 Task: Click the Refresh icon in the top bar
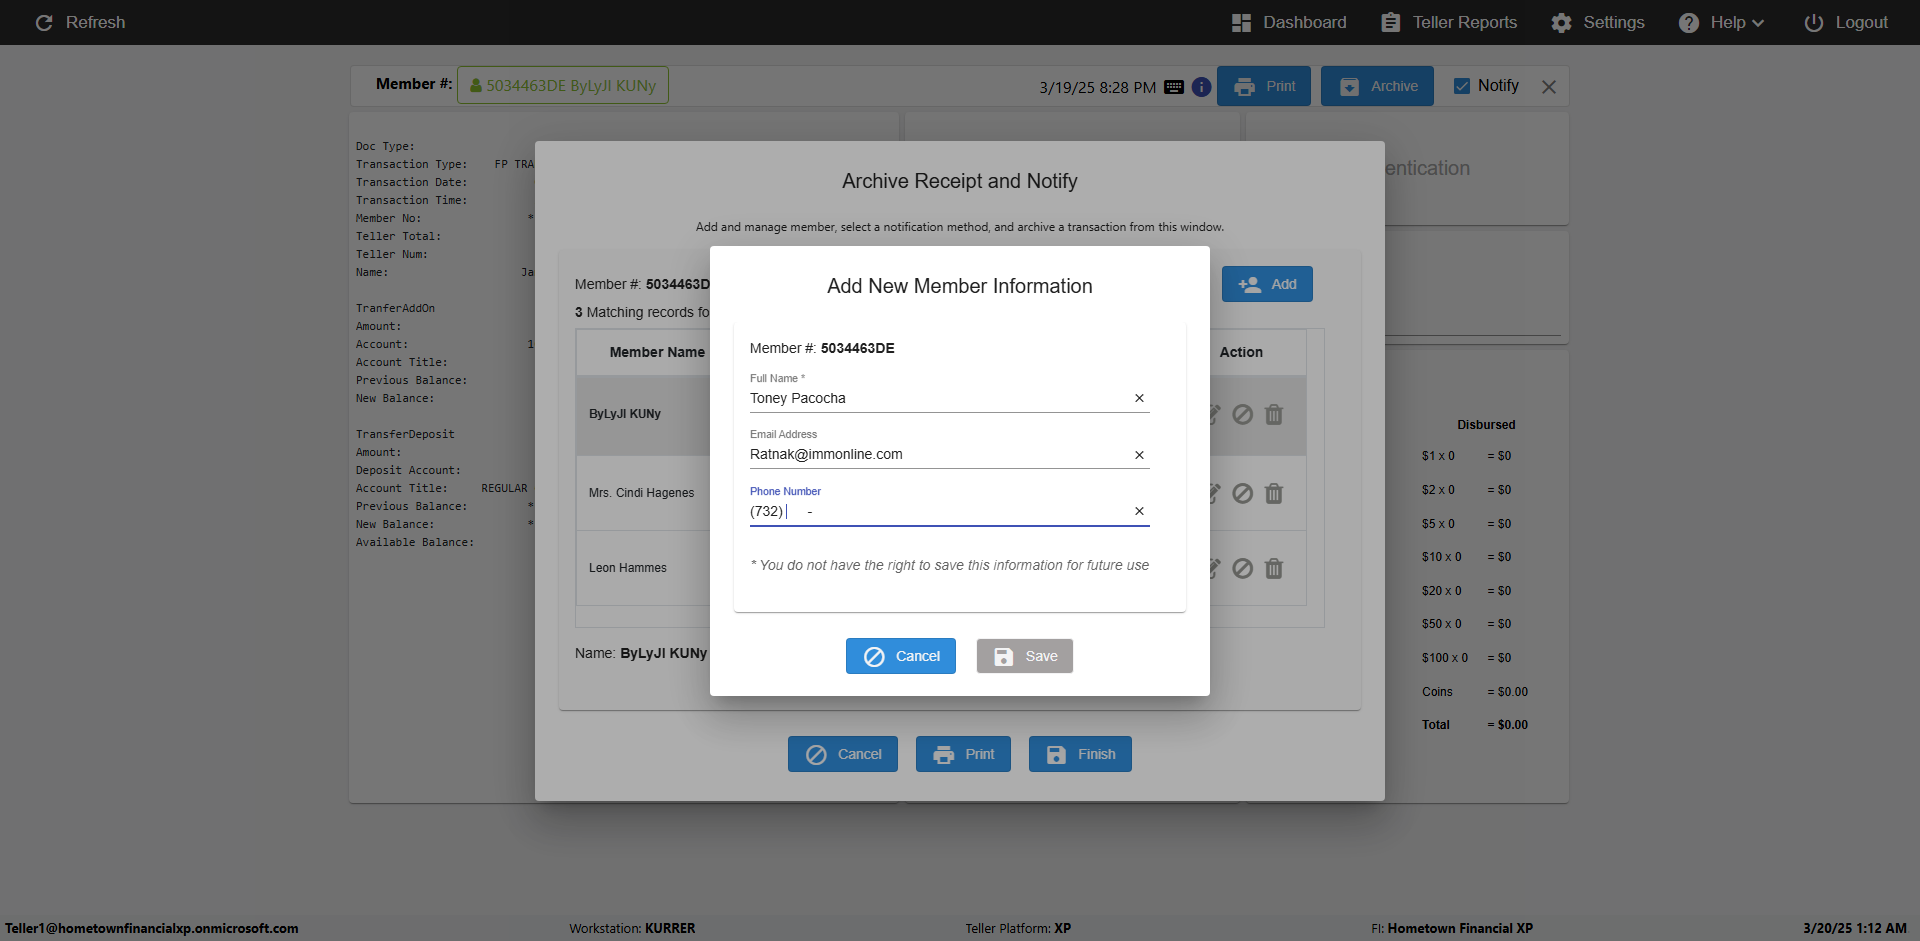pyautogui.click(x=44, y=22)
